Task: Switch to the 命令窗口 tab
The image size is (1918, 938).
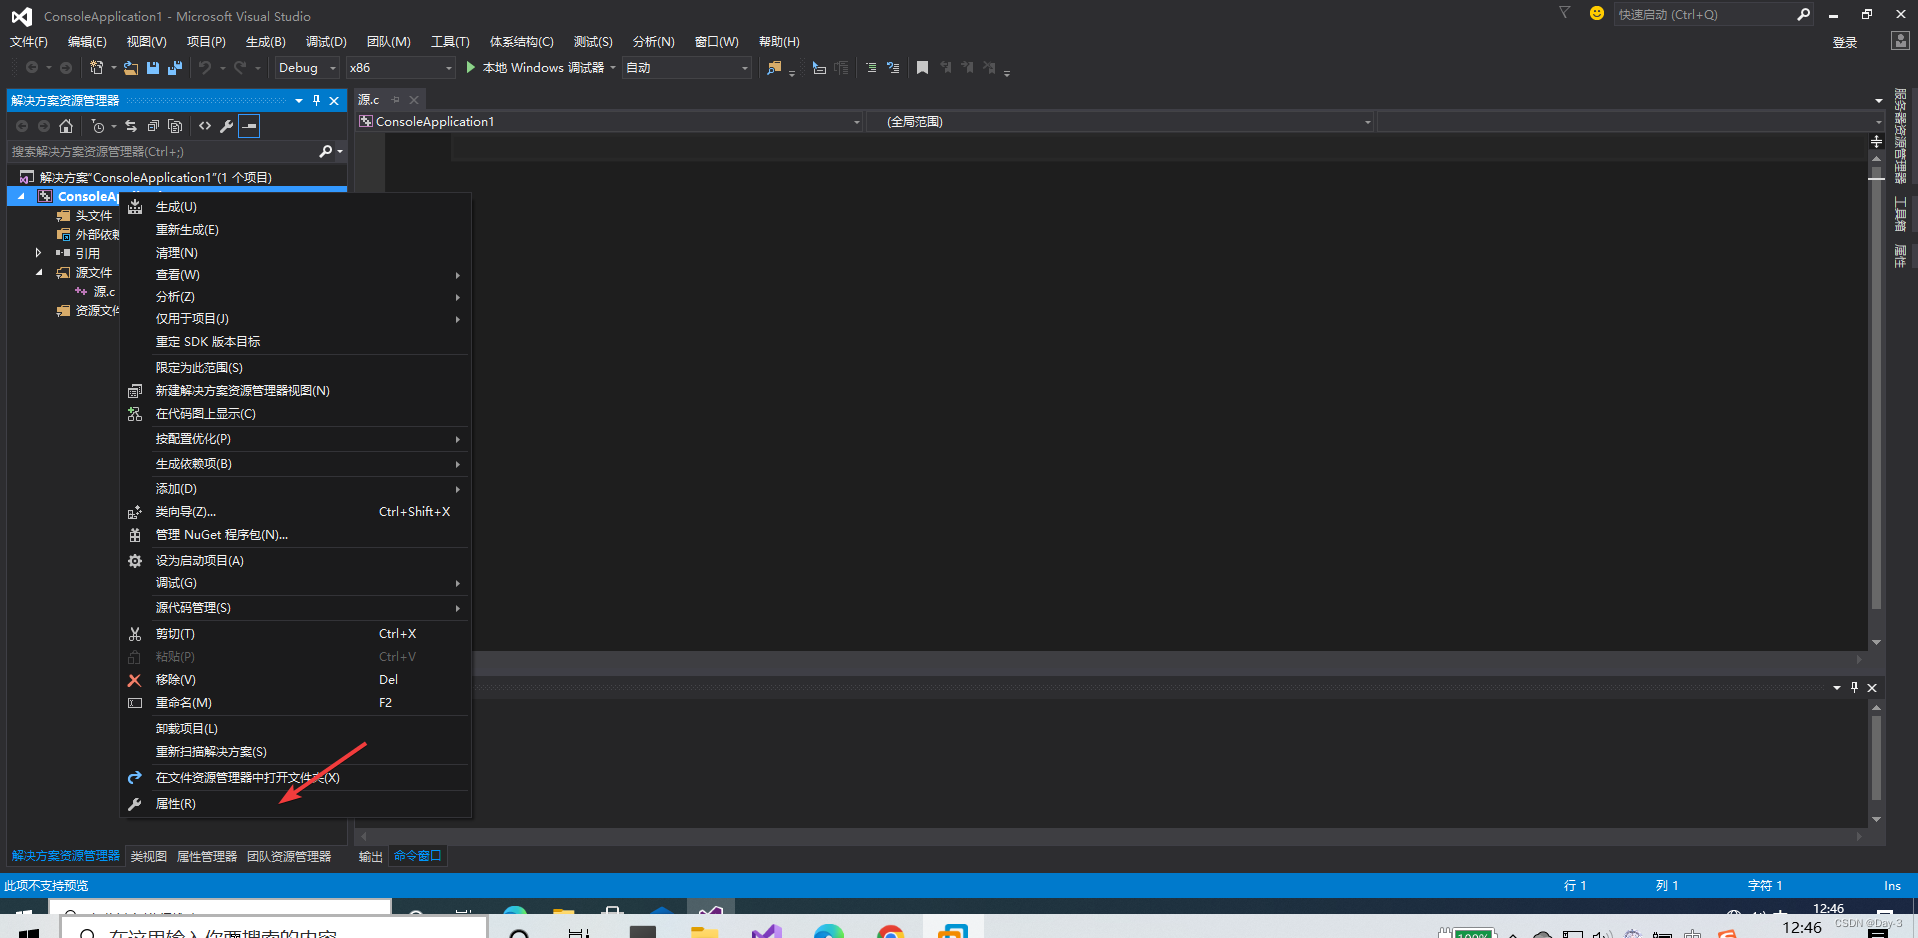Action: tap(418, 856)
